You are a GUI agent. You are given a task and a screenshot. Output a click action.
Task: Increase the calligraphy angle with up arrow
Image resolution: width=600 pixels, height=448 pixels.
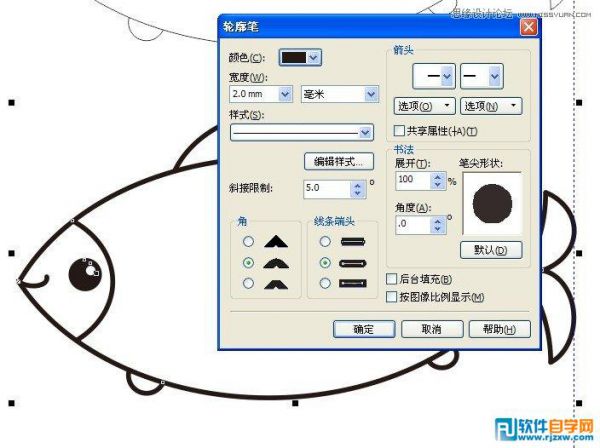click(438, 221)
